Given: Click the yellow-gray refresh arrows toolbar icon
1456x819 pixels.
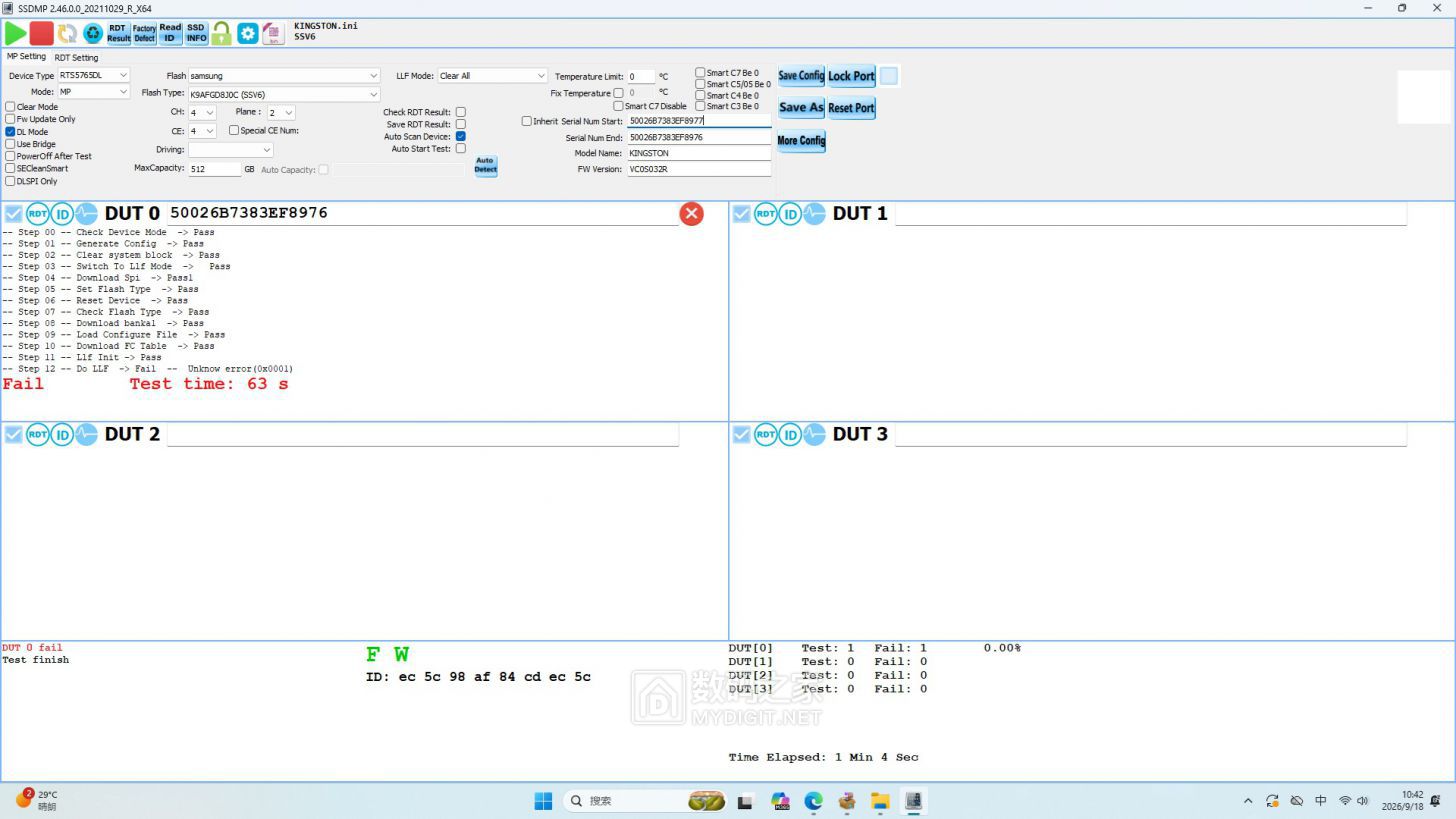Looking at the screenshot, I should pyautogui.click(x=67, y=33).
